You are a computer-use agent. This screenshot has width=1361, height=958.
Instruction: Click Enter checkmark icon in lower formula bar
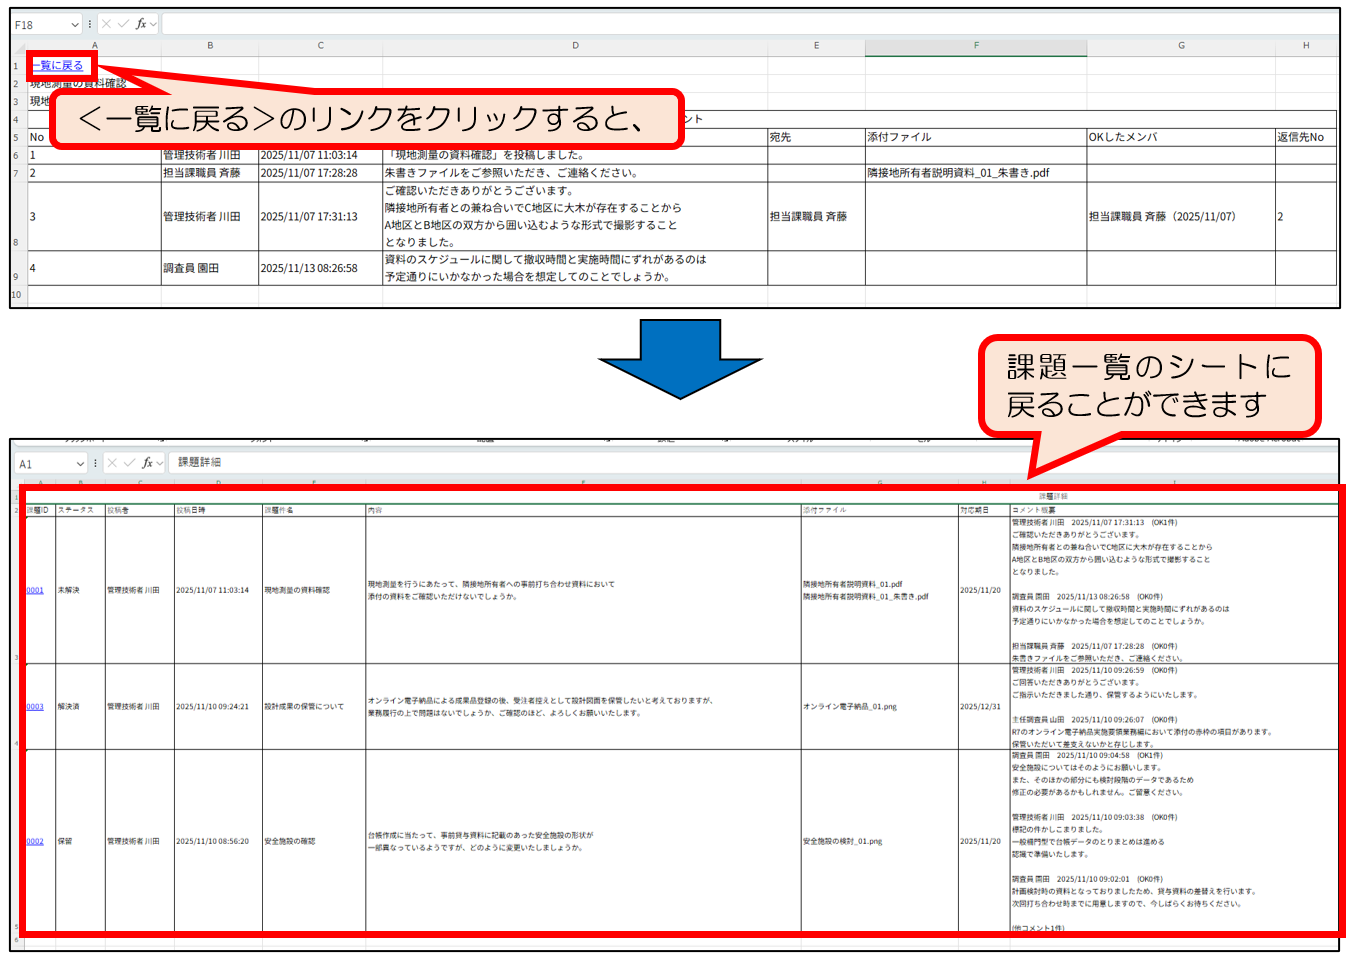coord(129,463)
